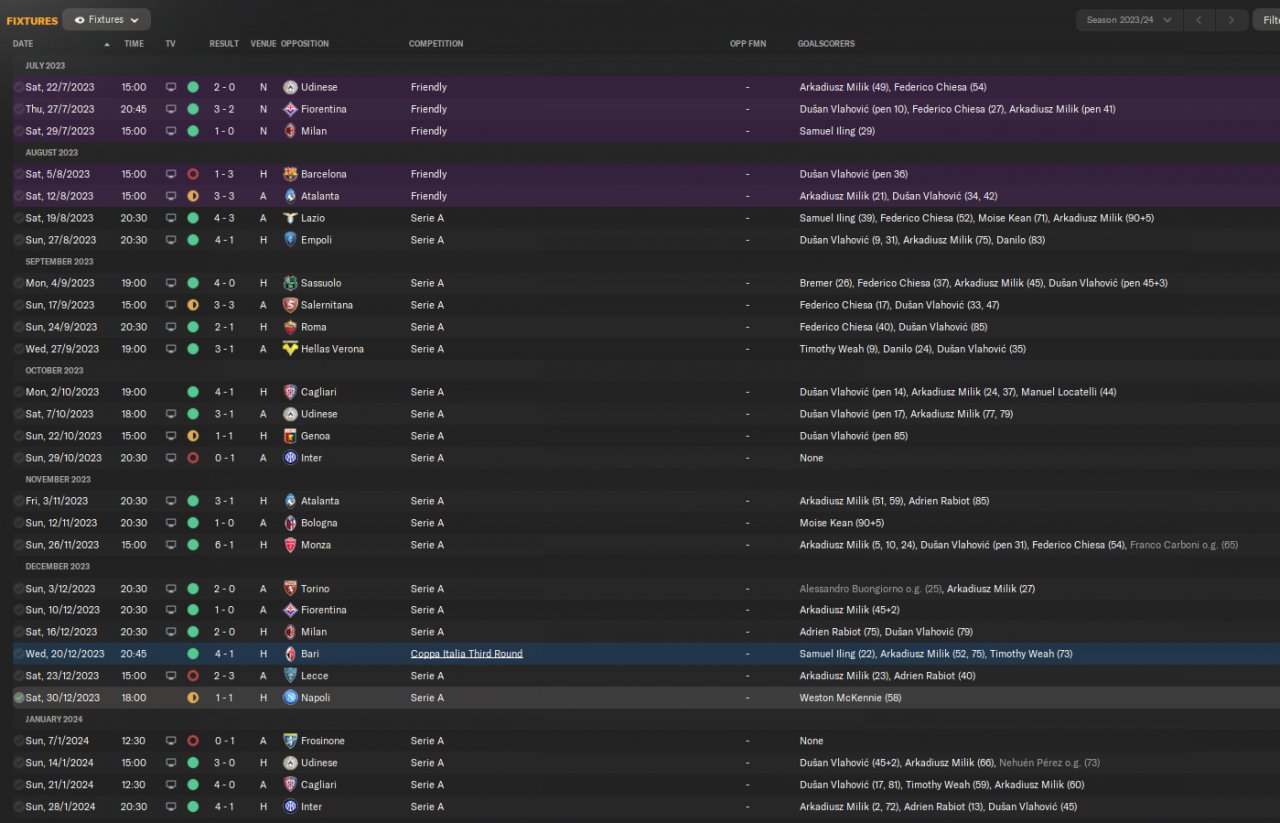Click the green win indicator for Monza match
This screenshot has width=1280, height=823.
coord(193,545)
